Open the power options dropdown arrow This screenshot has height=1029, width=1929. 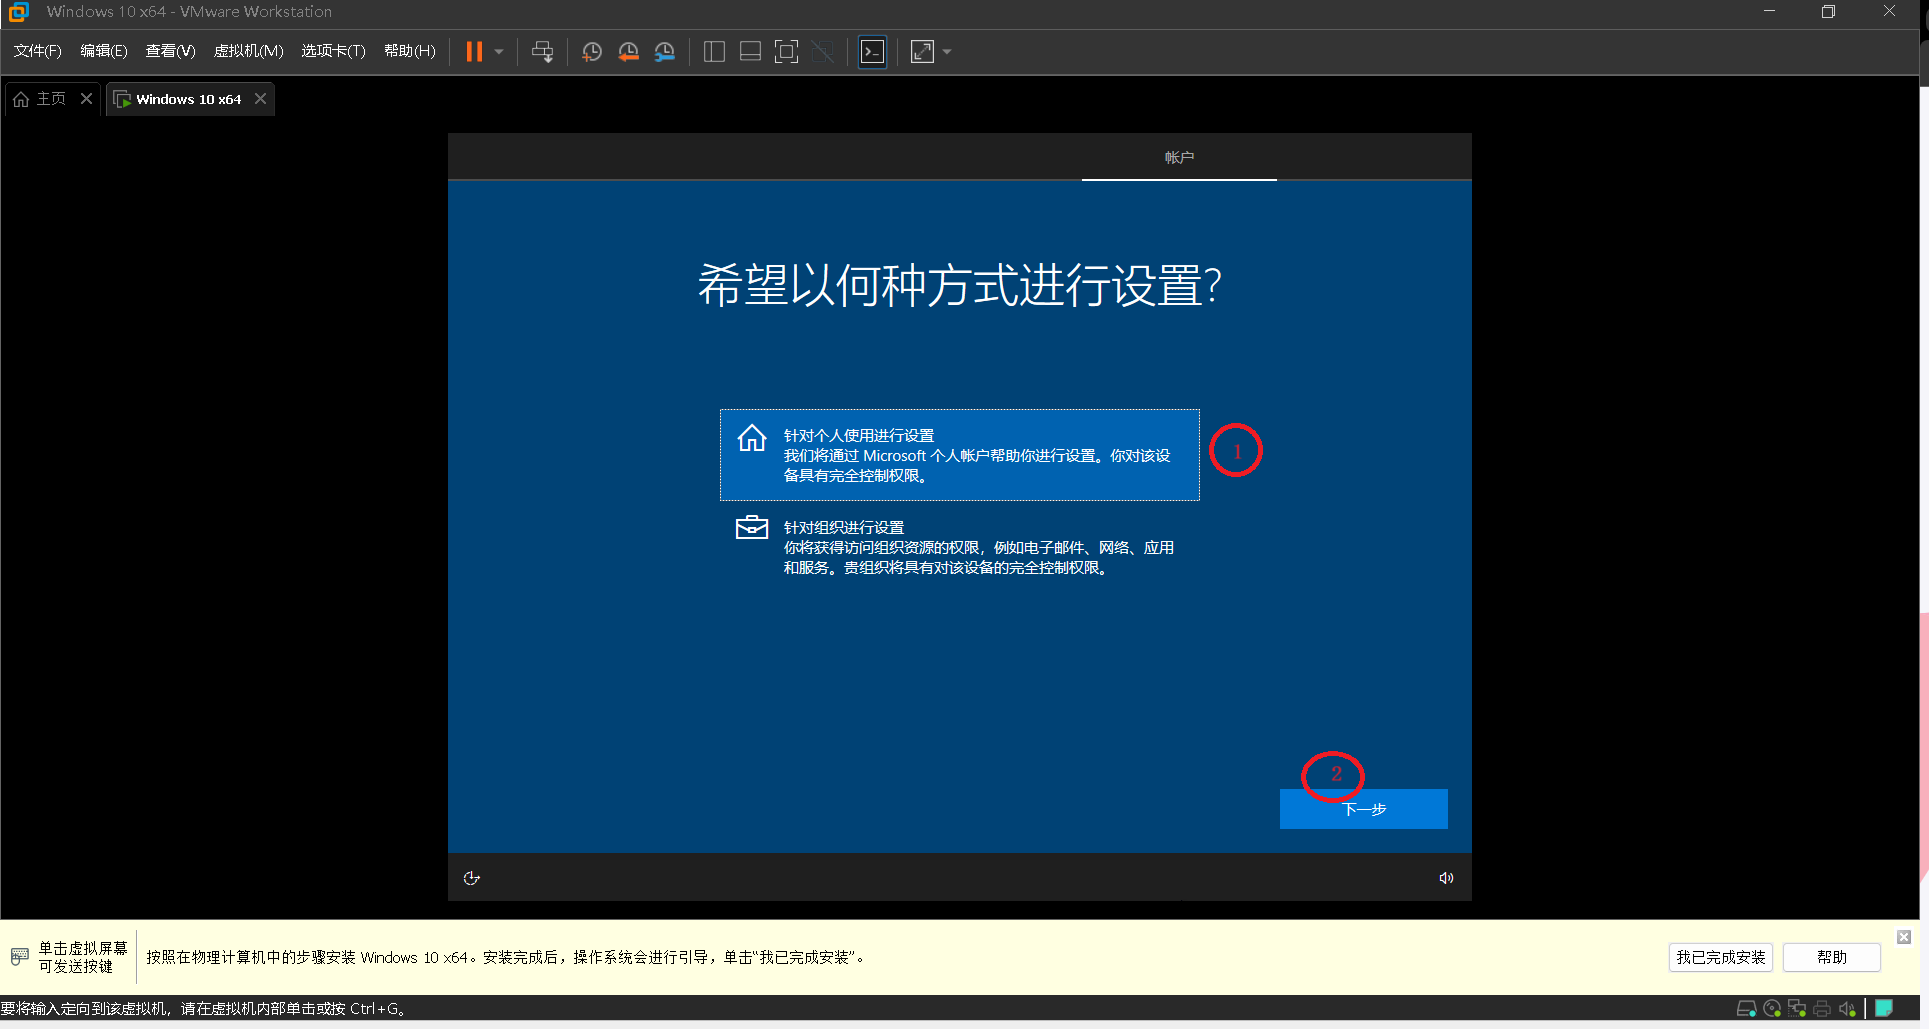(x=498, y=51)
